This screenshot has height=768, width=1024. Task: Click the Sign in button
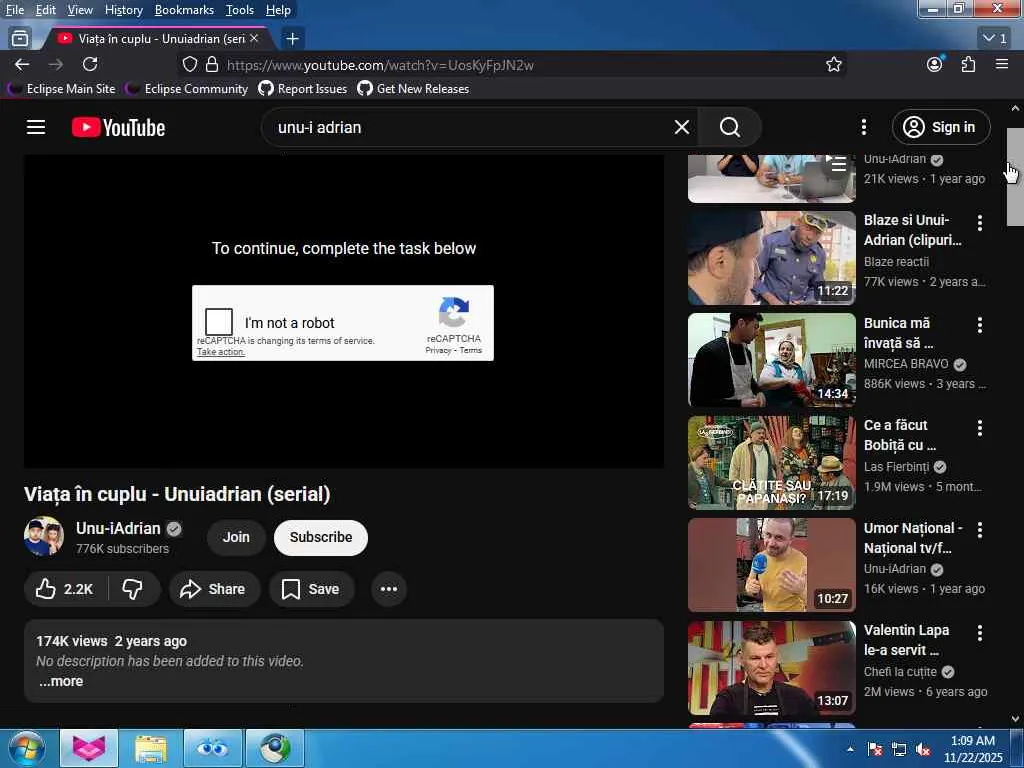(941, 127)
